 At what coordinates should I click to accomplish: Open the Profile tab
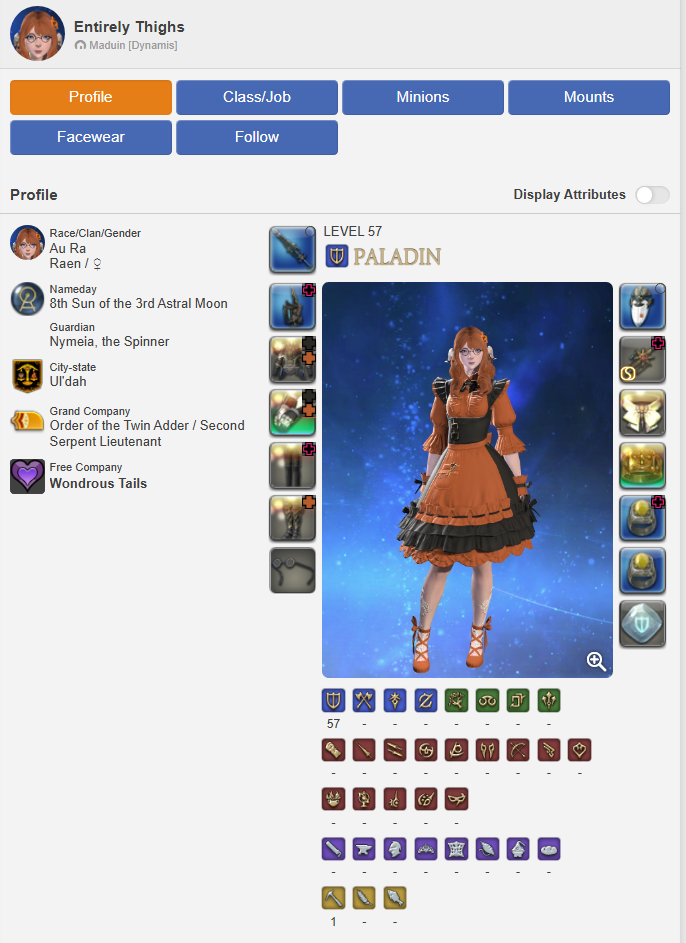[91, 97]
